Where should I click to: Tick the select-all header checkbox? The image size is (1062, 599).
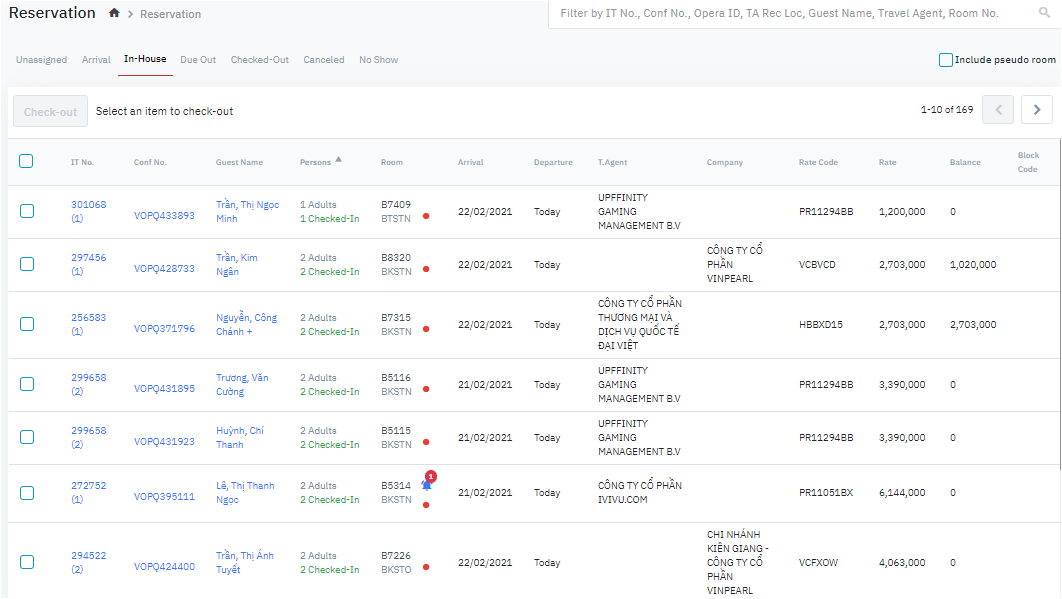pyautogui.click(x=26, y=161)
